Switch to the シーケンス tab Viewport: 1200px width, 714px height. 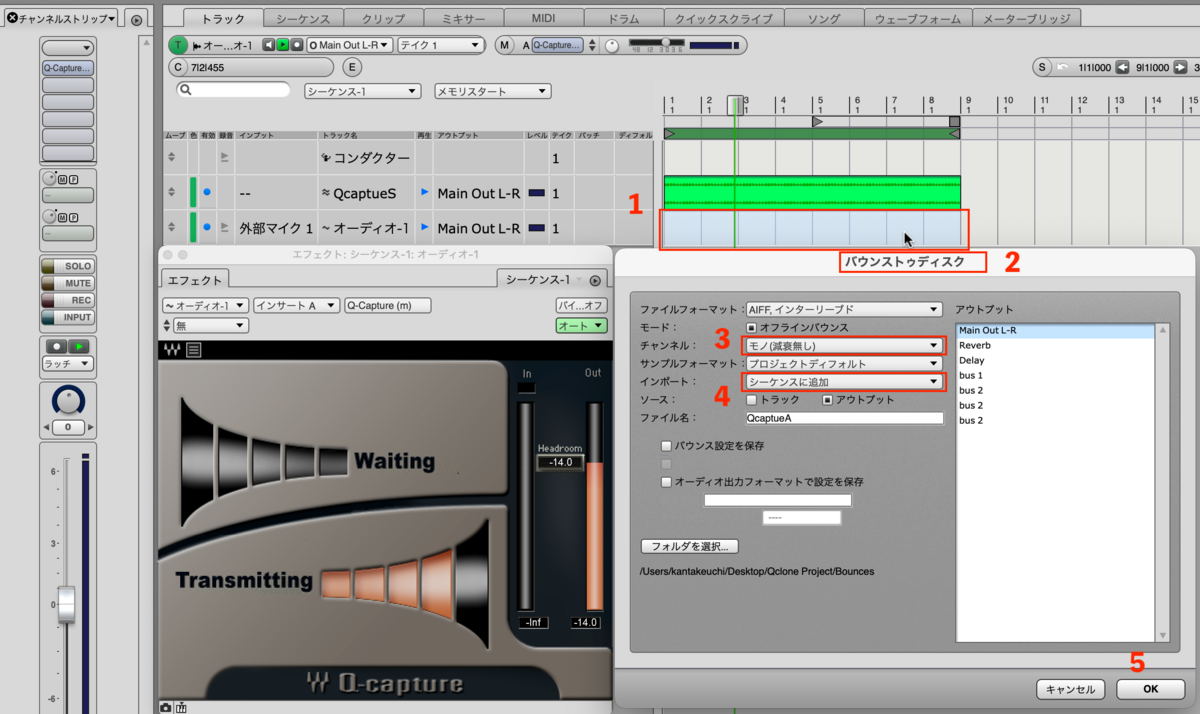tap(304, 19)
